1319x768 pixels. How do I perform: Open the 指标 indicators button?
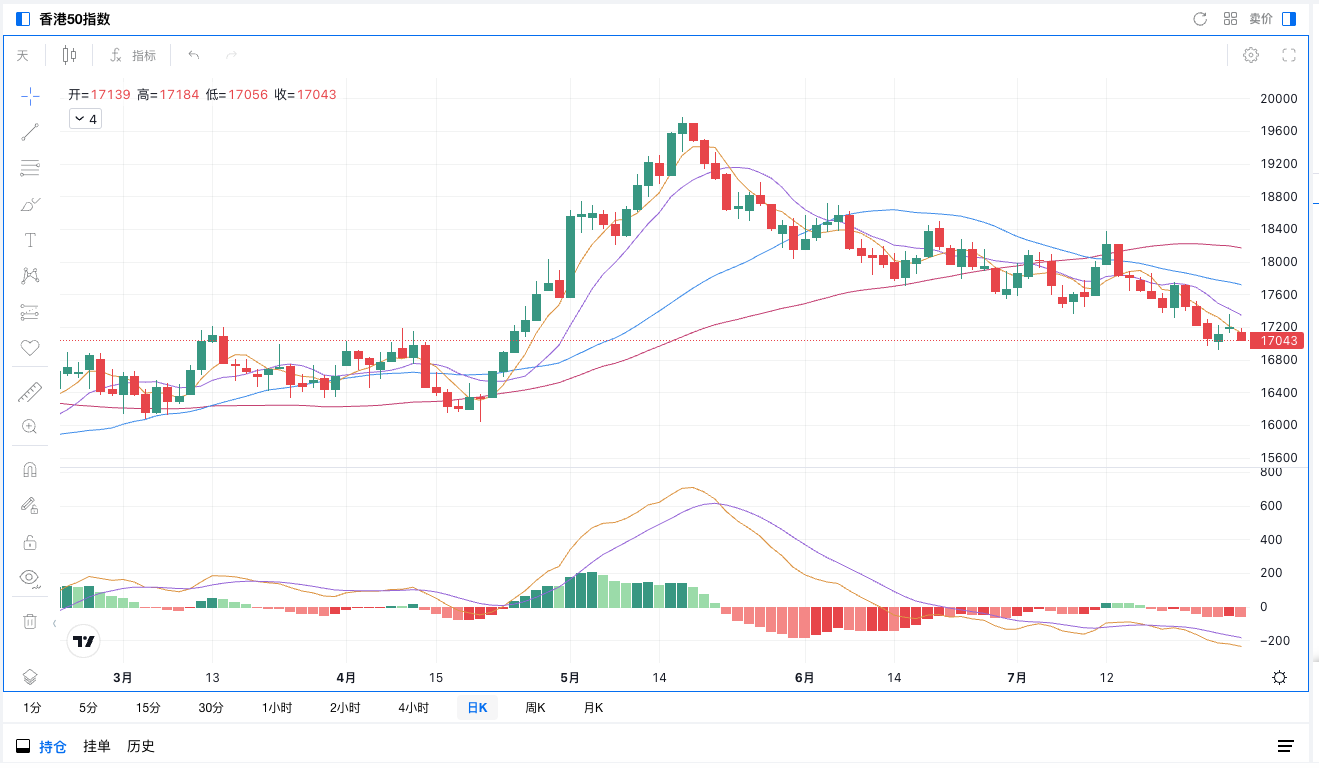coord(133,55)
